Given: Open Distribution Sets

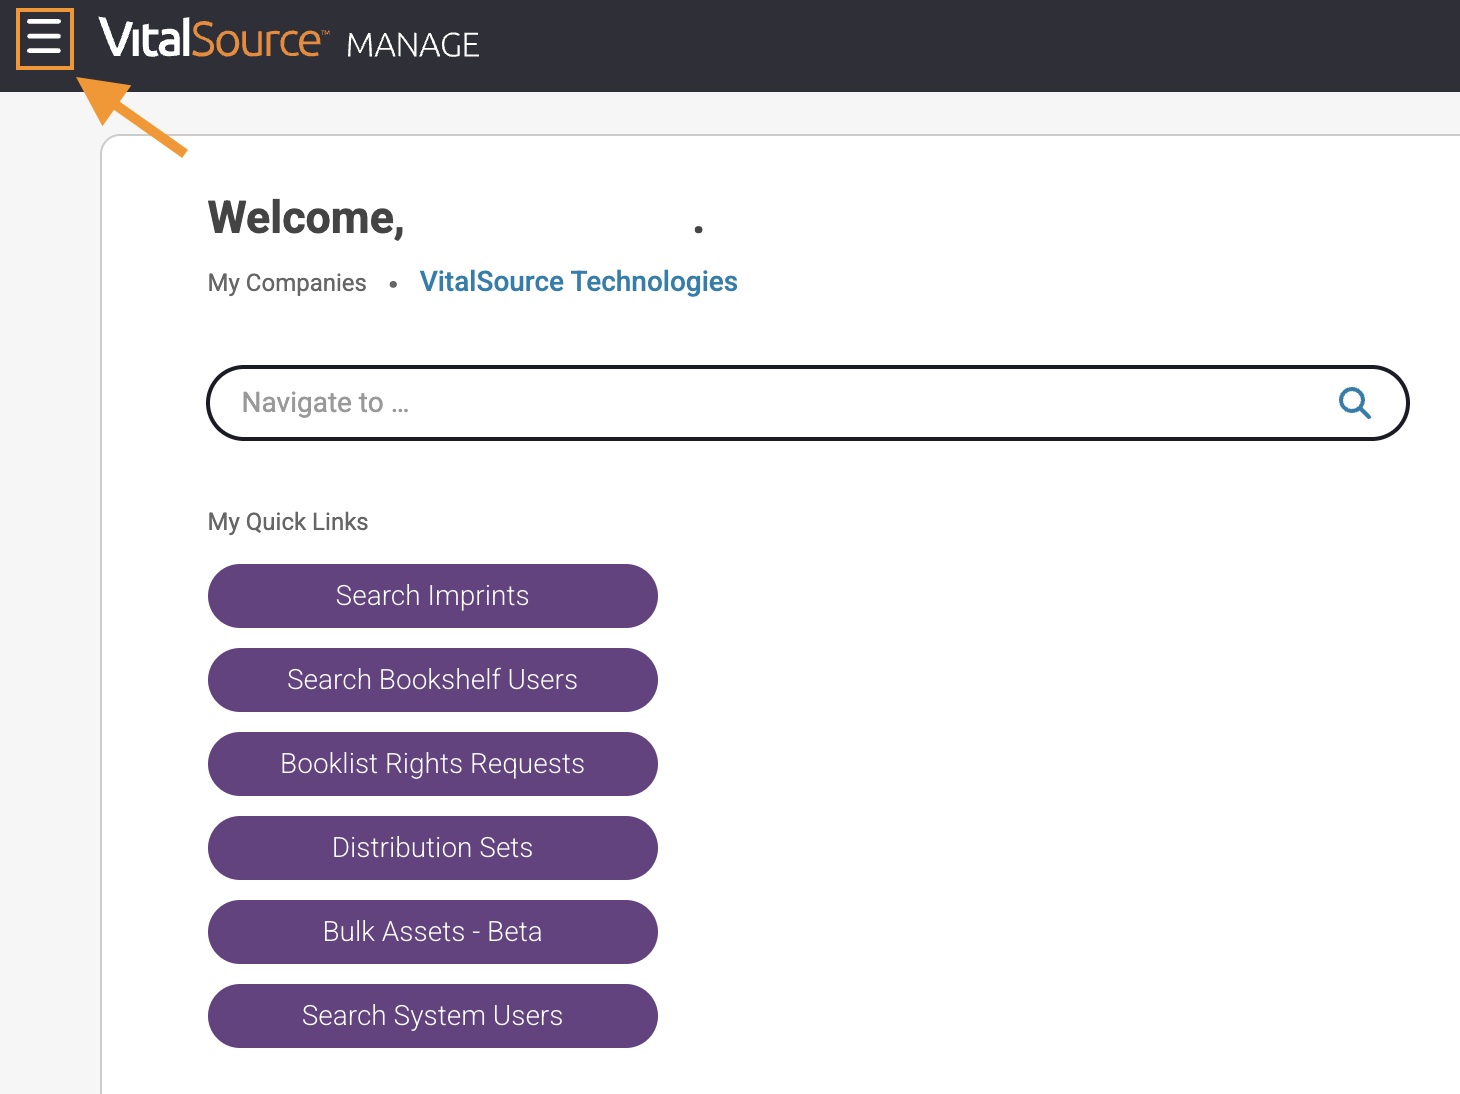Looking at the screenshot, I should coord(432,848).
